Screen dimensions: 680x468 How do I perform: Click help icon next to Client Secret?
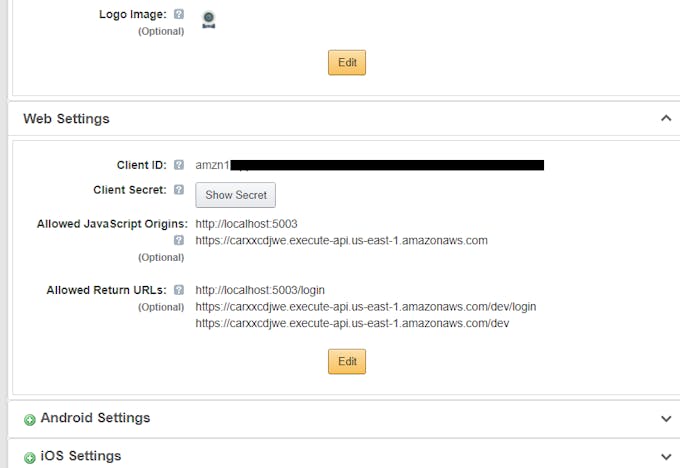[x=179, y=190]
